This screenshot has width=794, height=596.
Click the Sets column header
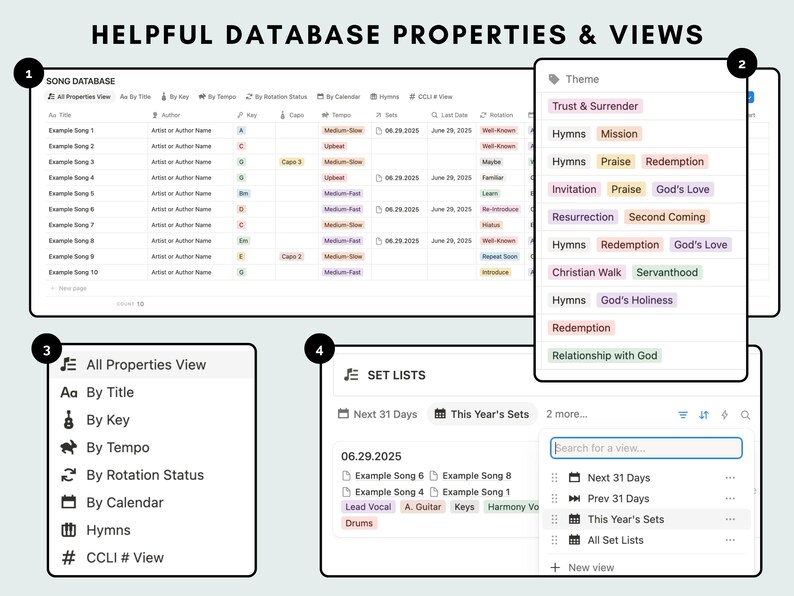[x=386, y=115]
